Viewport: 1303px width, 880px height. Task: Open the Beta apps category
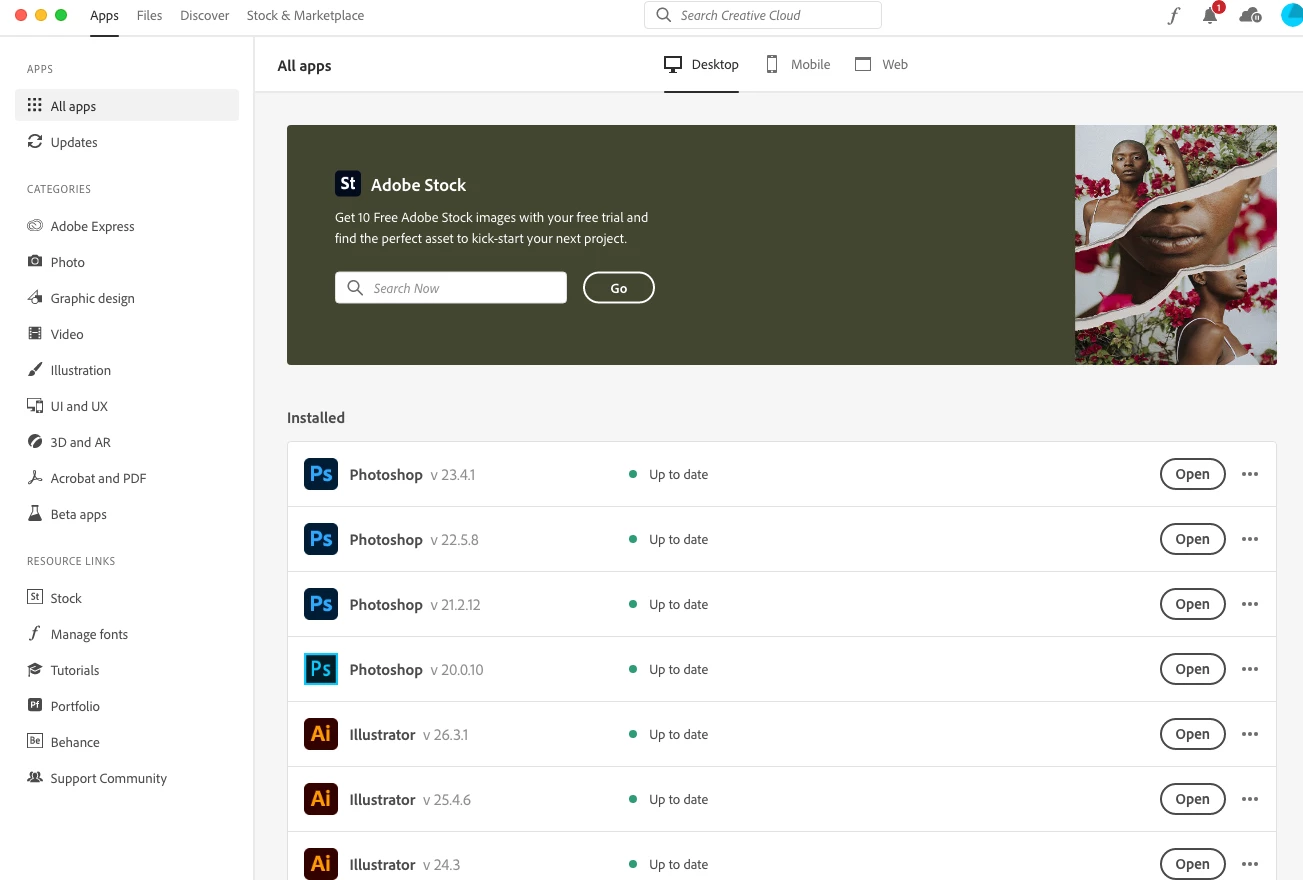(x=127, y=514)
